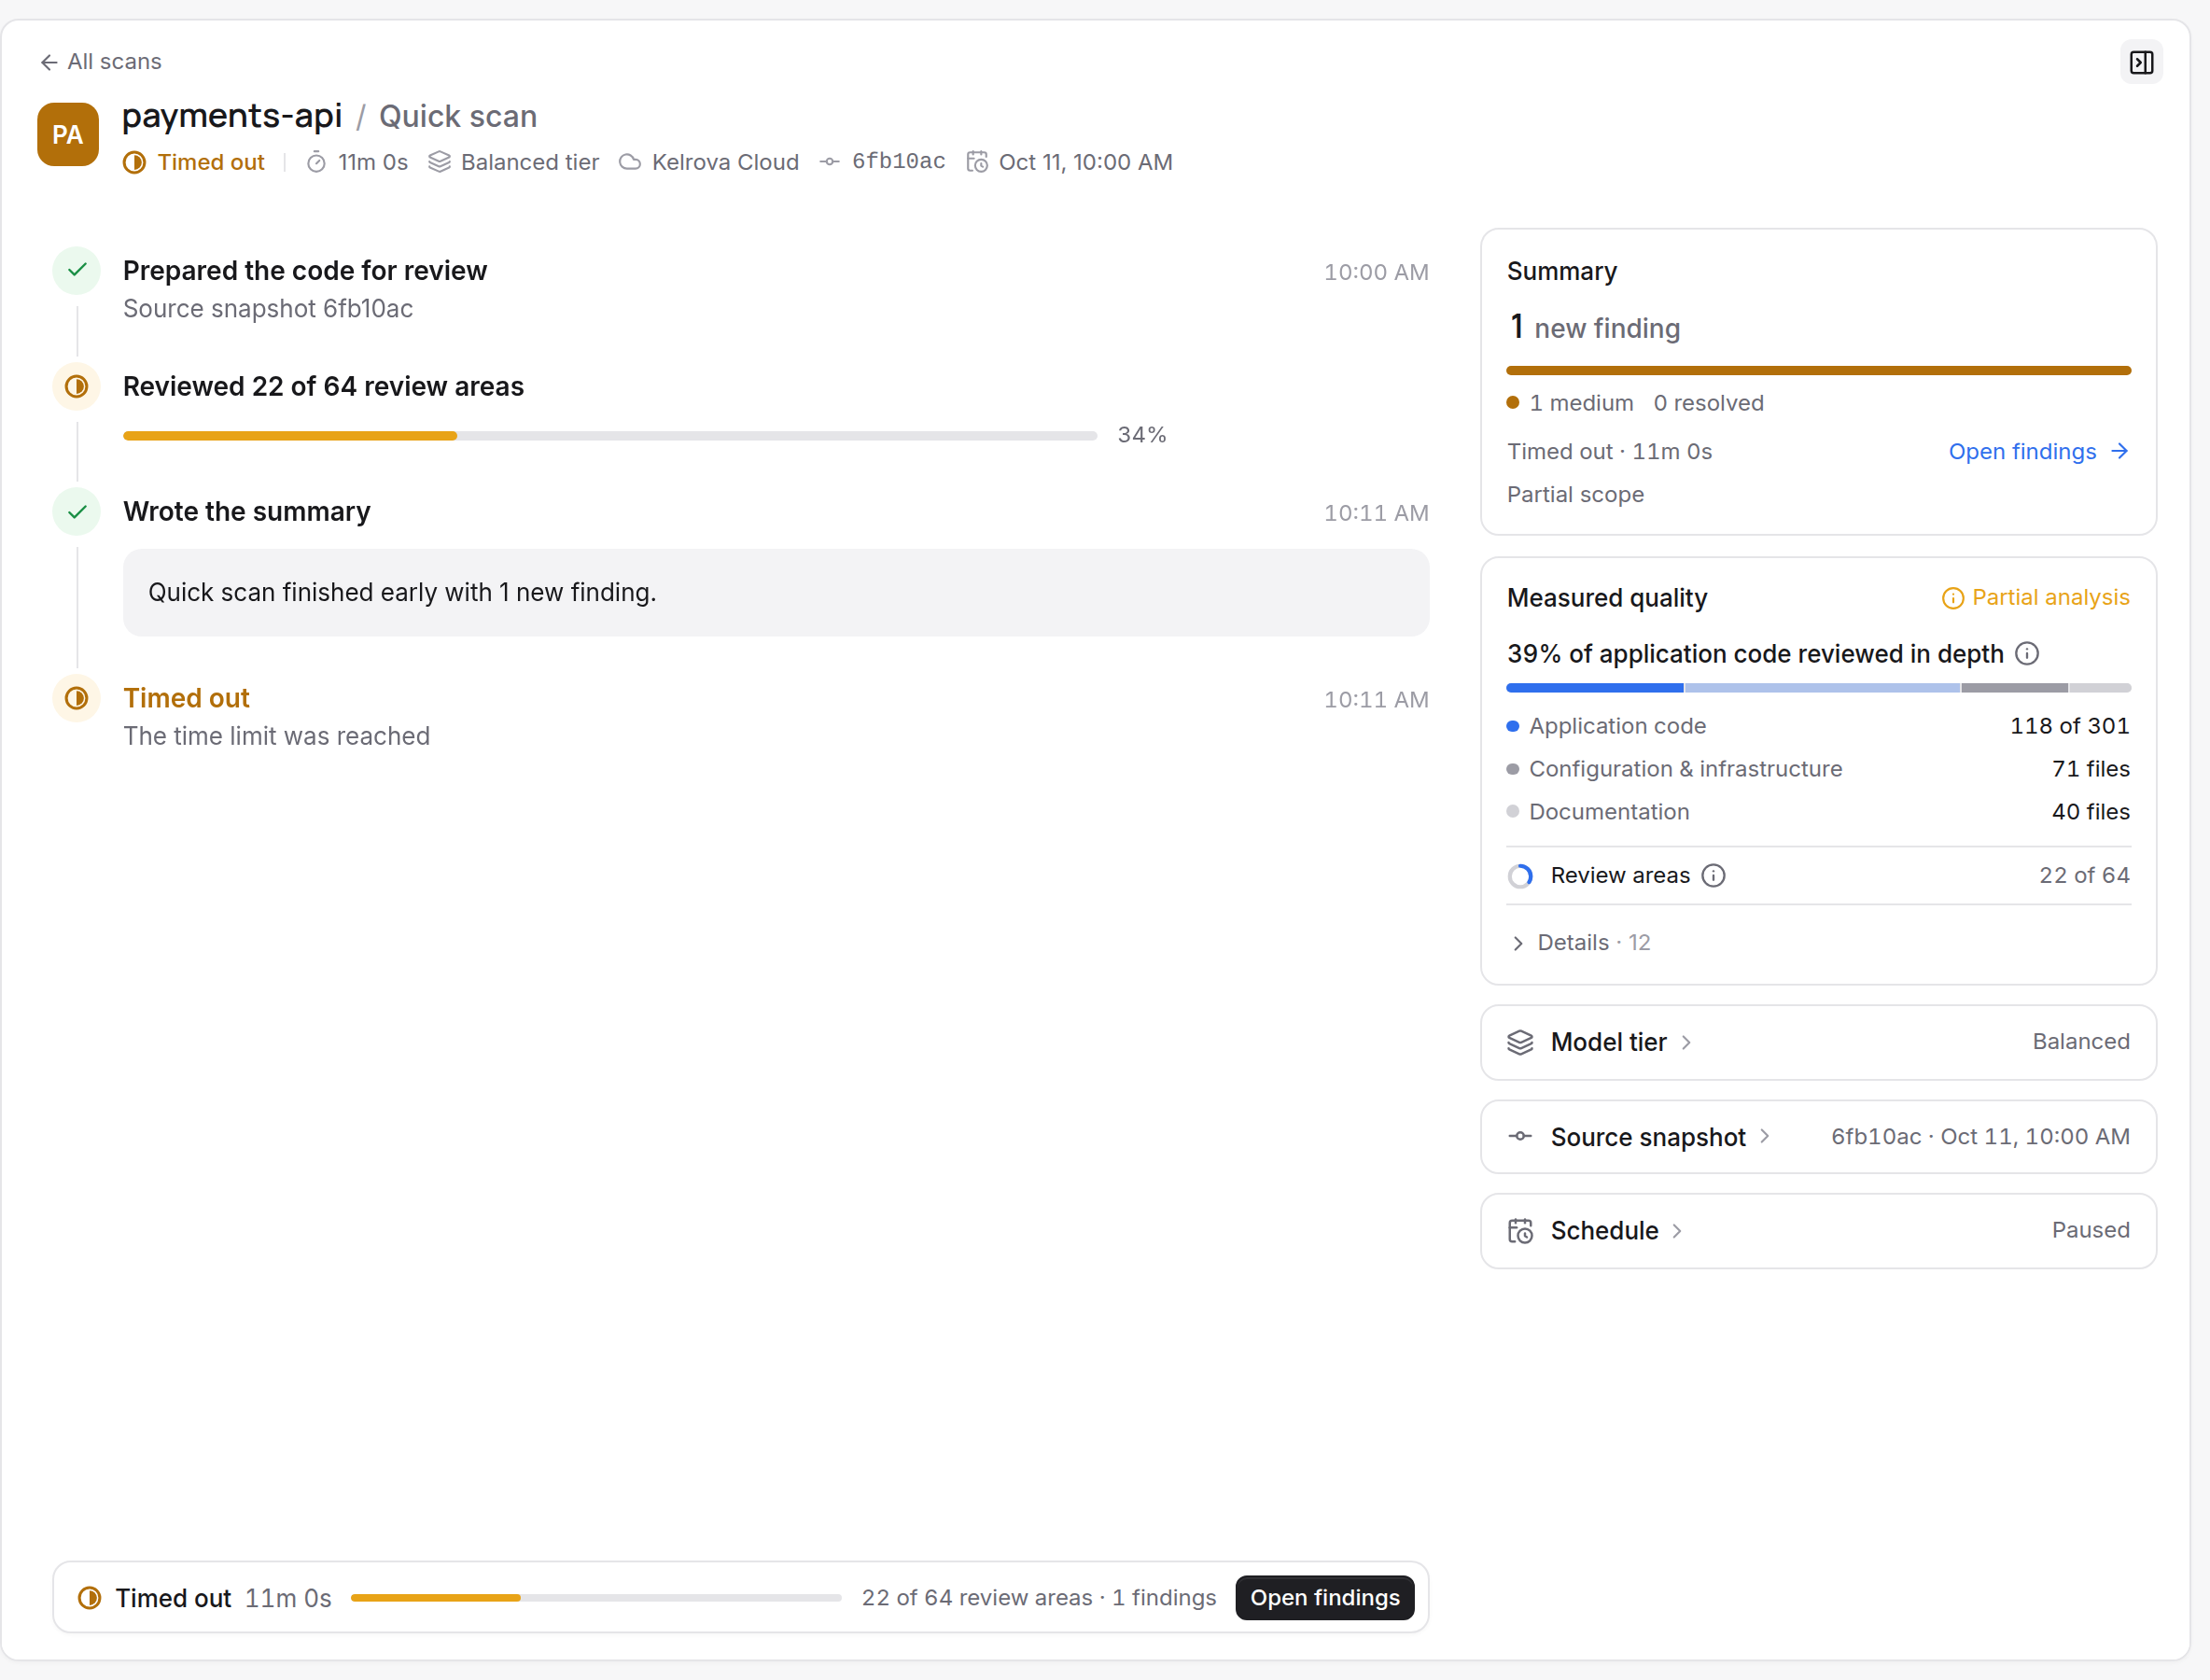Click Configuration & infrastructure '71 files'
2210x1680 pixels.
coord(1818,769)
